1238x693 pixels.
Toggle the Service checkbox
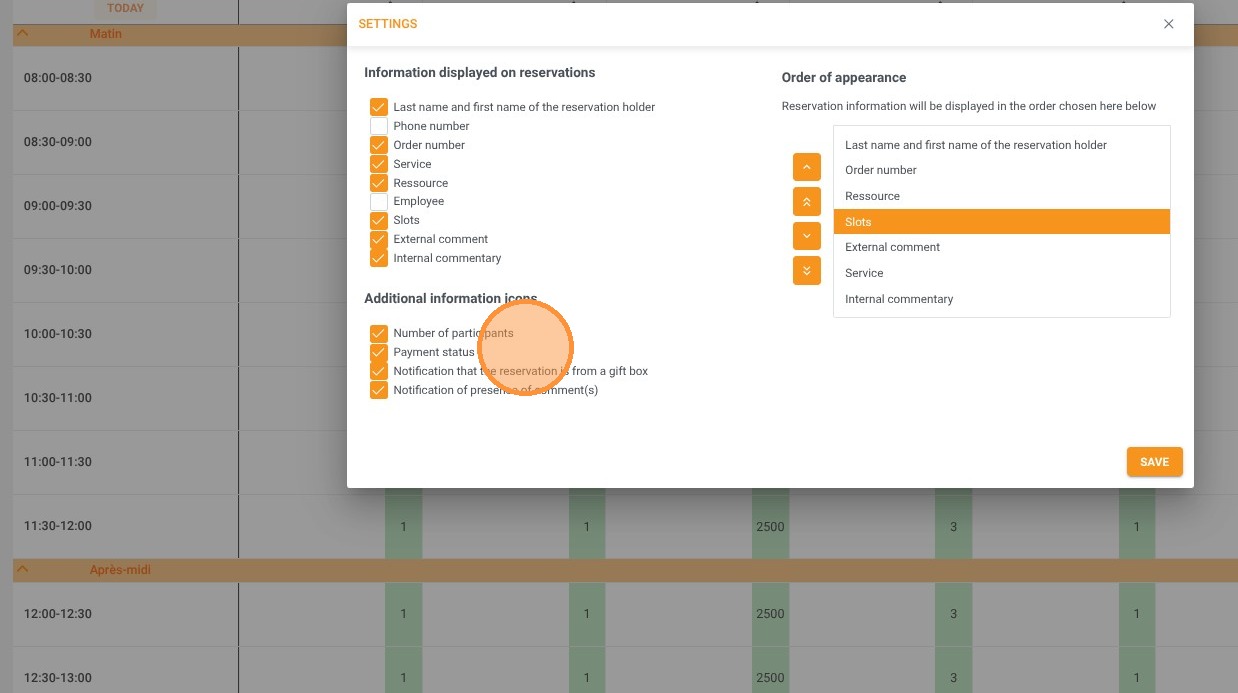tap(378, 164)
